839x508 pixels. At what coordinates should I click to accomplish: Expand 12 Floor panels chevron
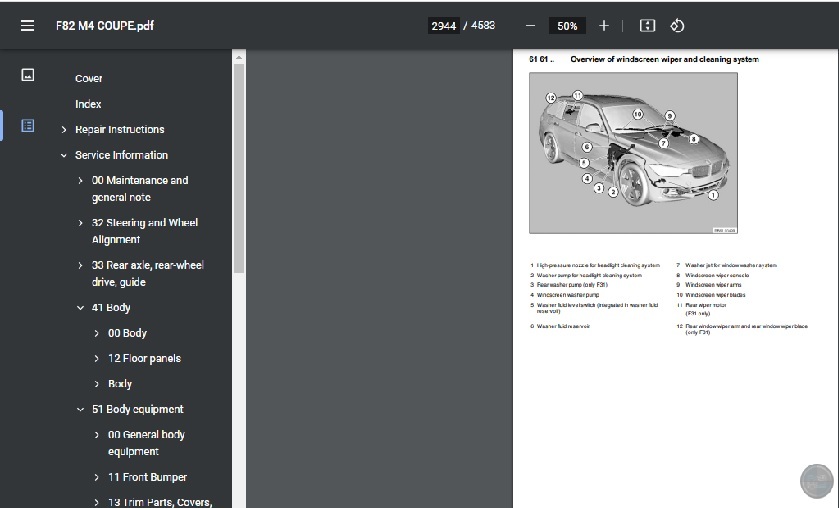point(96,359)
